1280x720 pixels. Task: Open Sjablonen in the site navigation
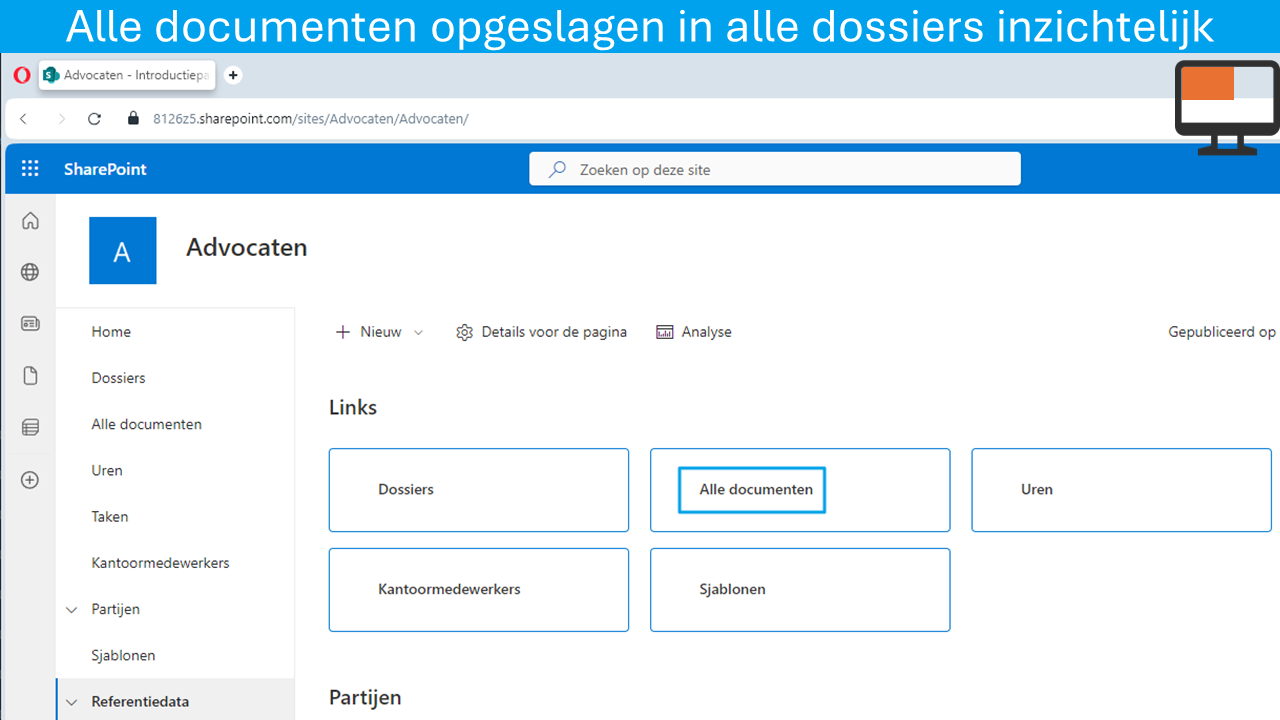click(123, 655)
